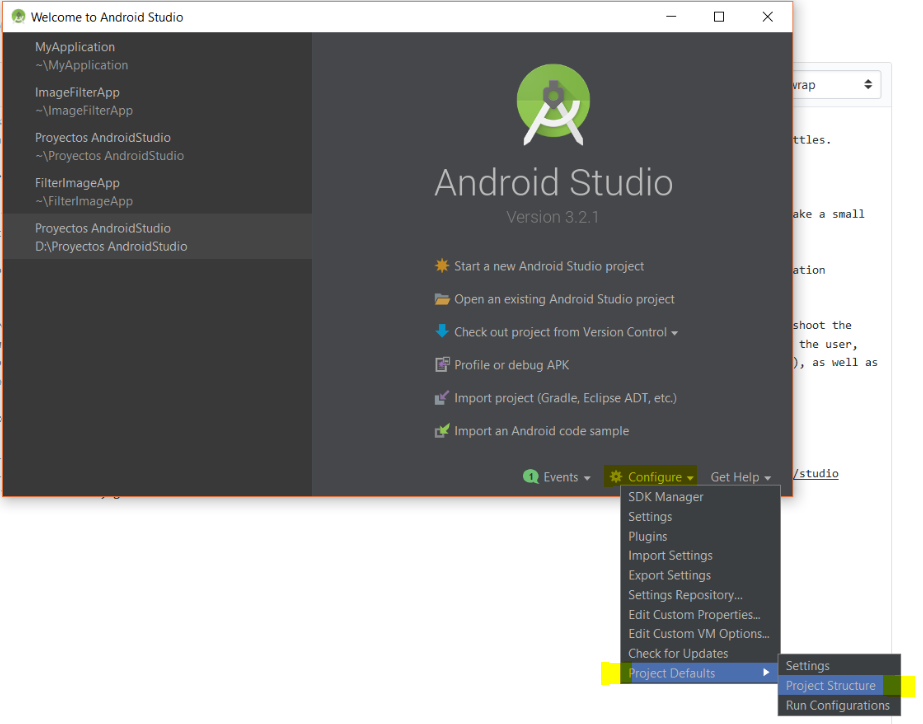Select Import Settings menu entry
The height and width of the screenshot is (724, 923).
pyautogui.click(x=700, y=556)
